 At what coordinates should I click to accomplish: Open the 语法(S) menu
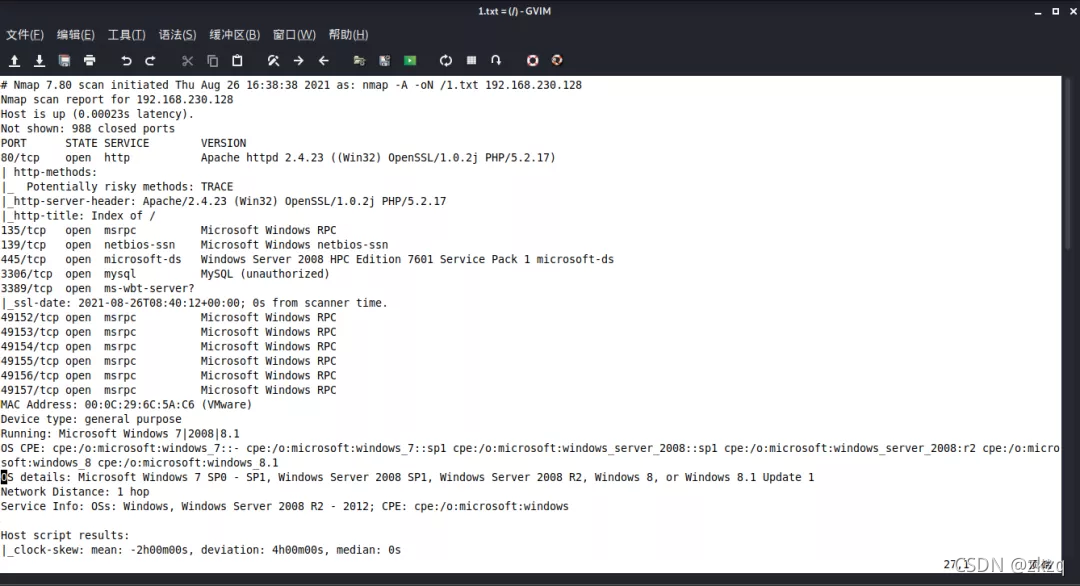(178, 34)
